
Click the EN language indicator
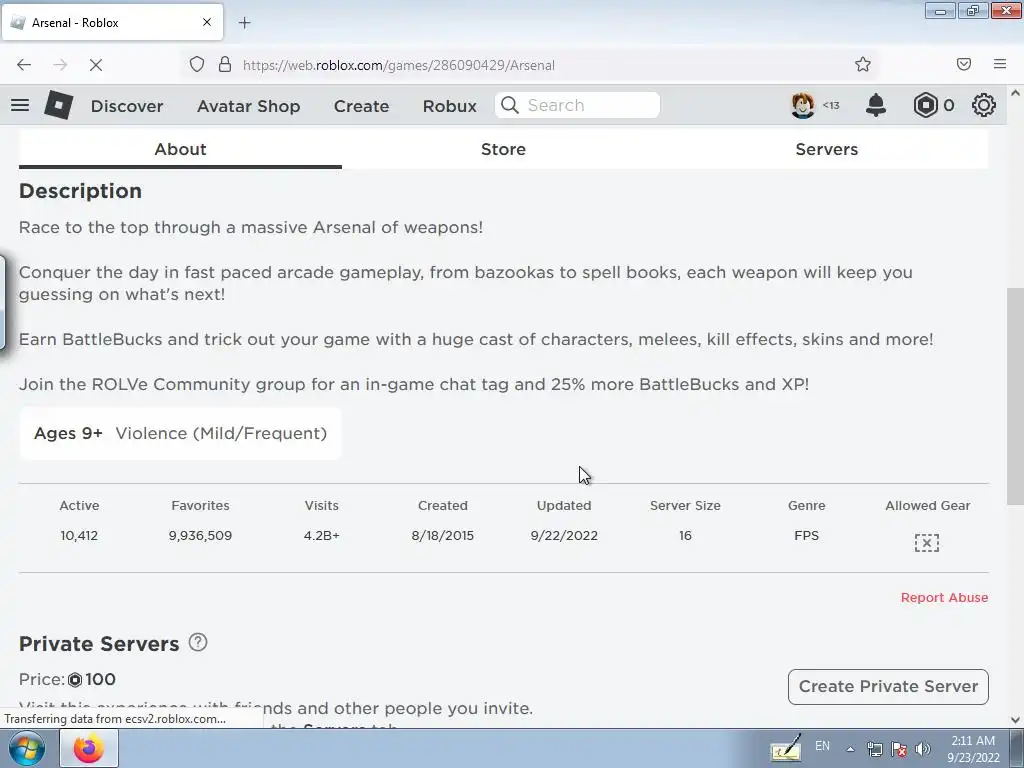pos(822,746)
